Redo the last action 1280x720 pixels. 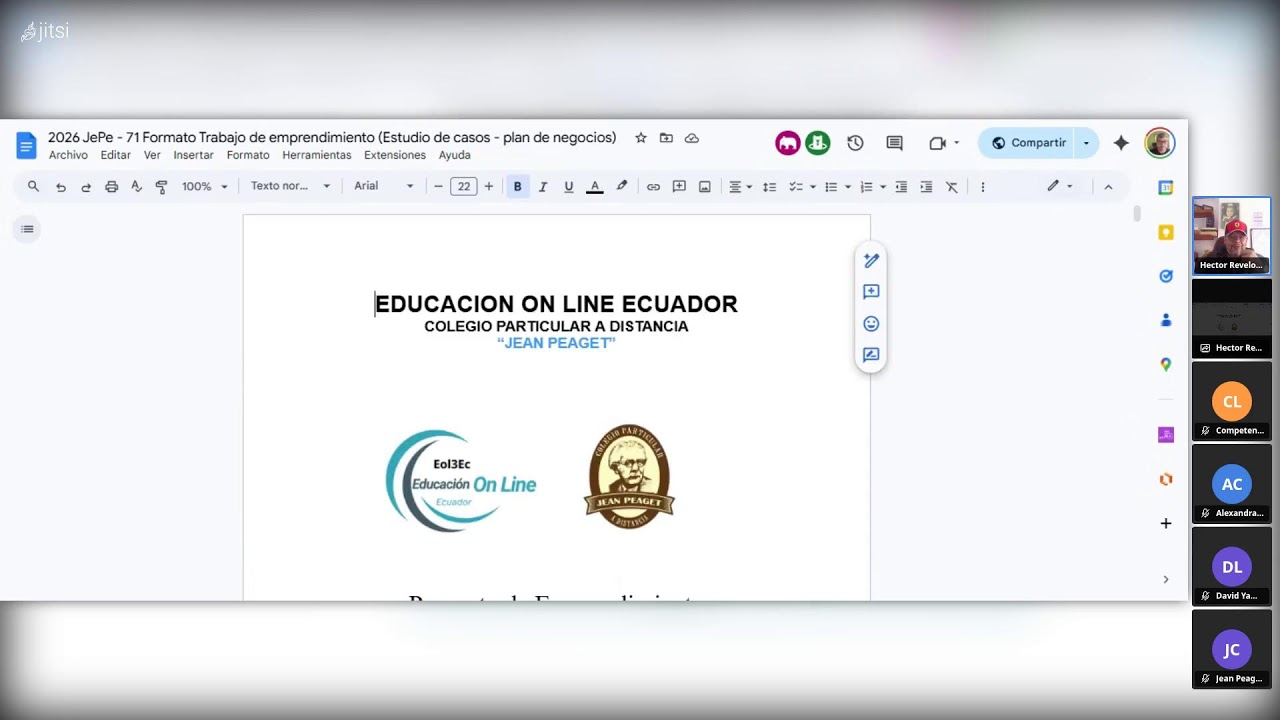86,186
